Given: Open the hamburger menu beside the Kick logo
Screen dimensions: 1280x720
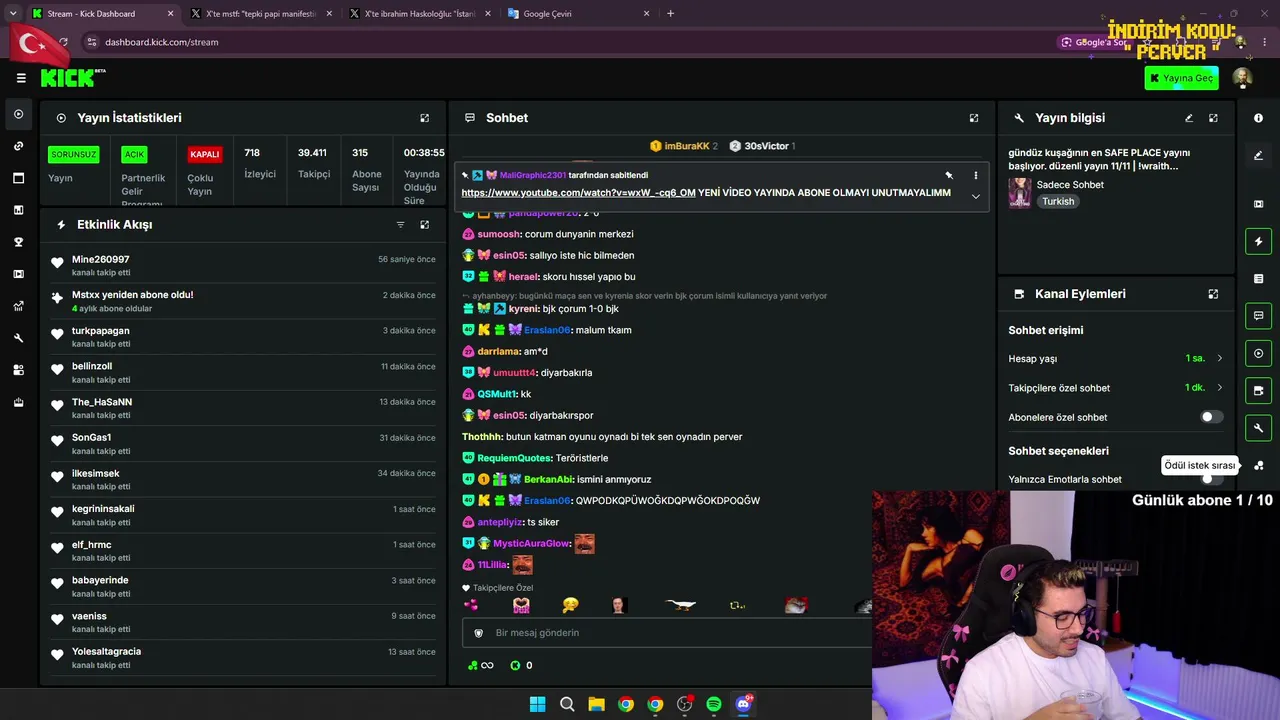Looking at the screenshot, I should (x=21, y=78).
